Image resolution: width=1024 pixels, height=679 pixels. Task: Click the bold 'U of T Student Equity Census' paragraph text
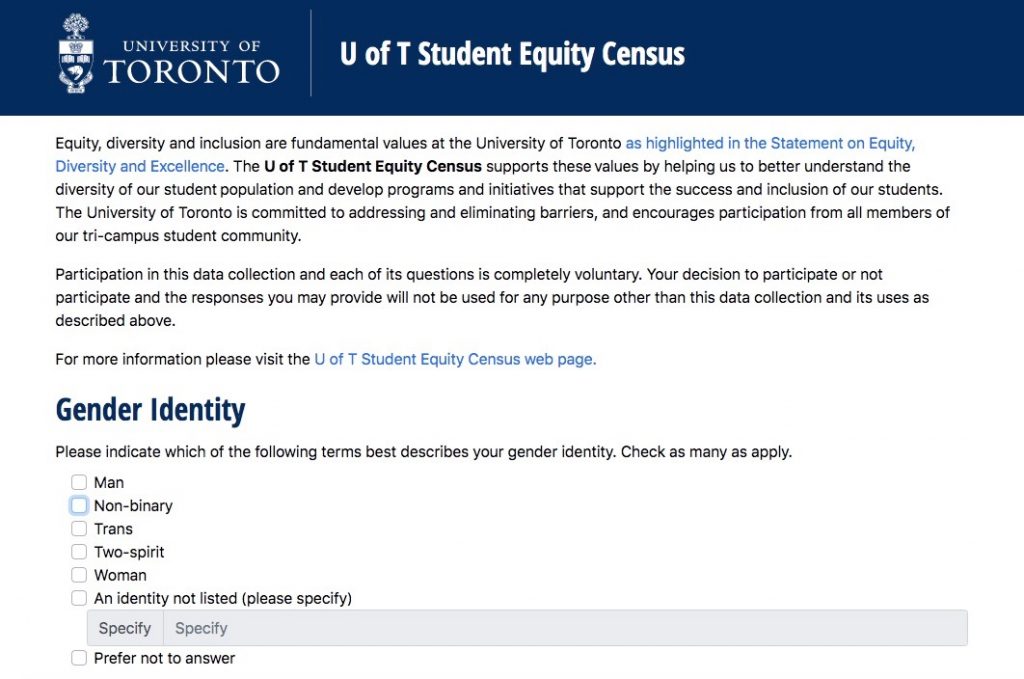point(373,166)
